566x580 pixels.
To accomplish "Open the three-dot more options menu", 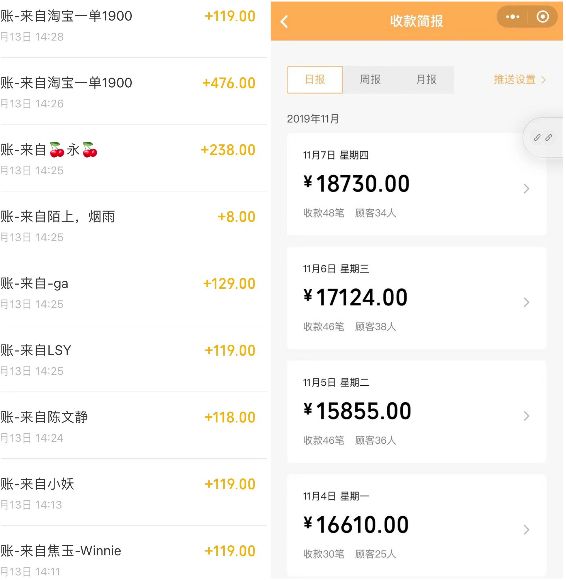I will pyautogui.click(x=512, y=17).
